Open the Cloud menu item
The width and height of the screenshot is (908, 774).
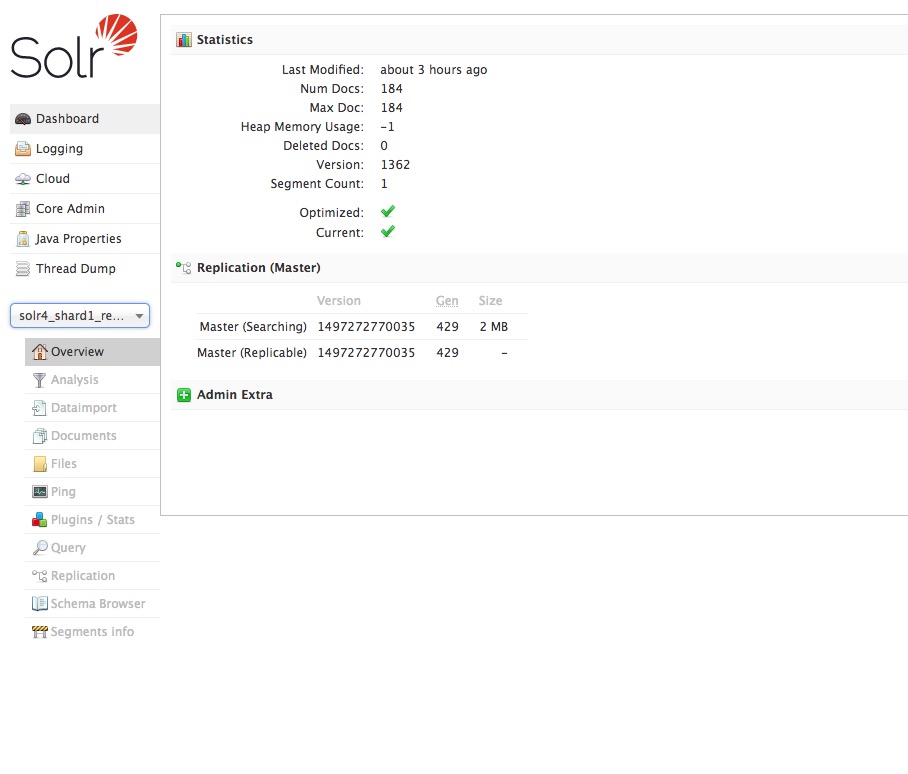click(x=85, y=179)
